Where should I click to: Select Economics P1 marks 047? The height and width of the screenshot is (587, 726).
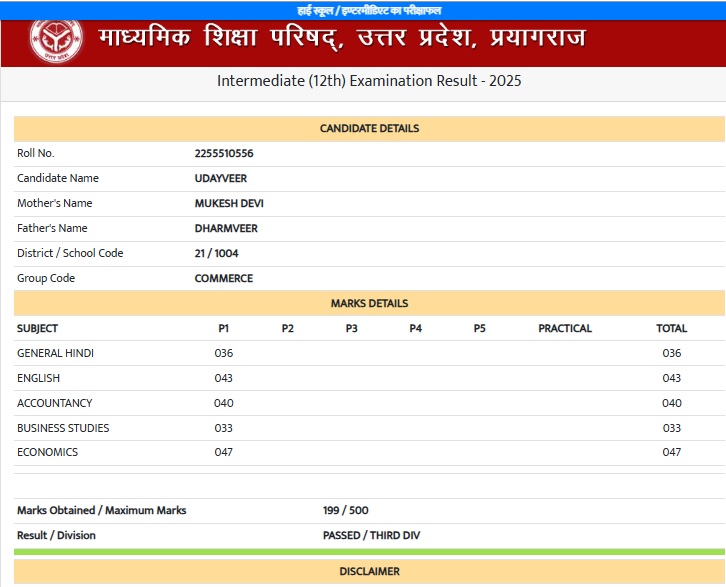[224, 452]
